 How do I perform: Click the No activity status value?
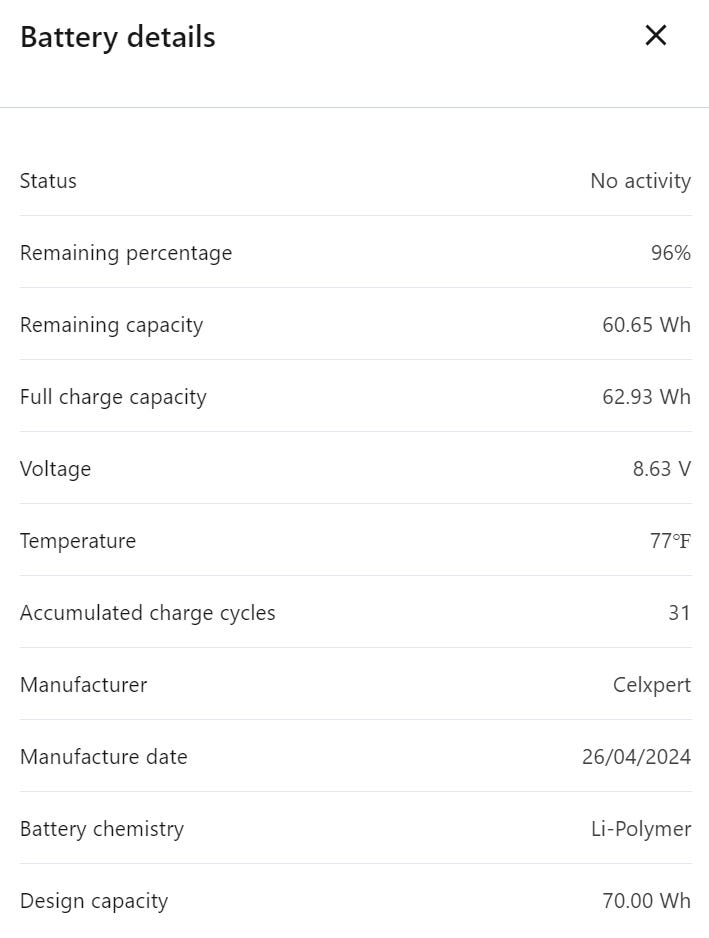coord(640,181)
